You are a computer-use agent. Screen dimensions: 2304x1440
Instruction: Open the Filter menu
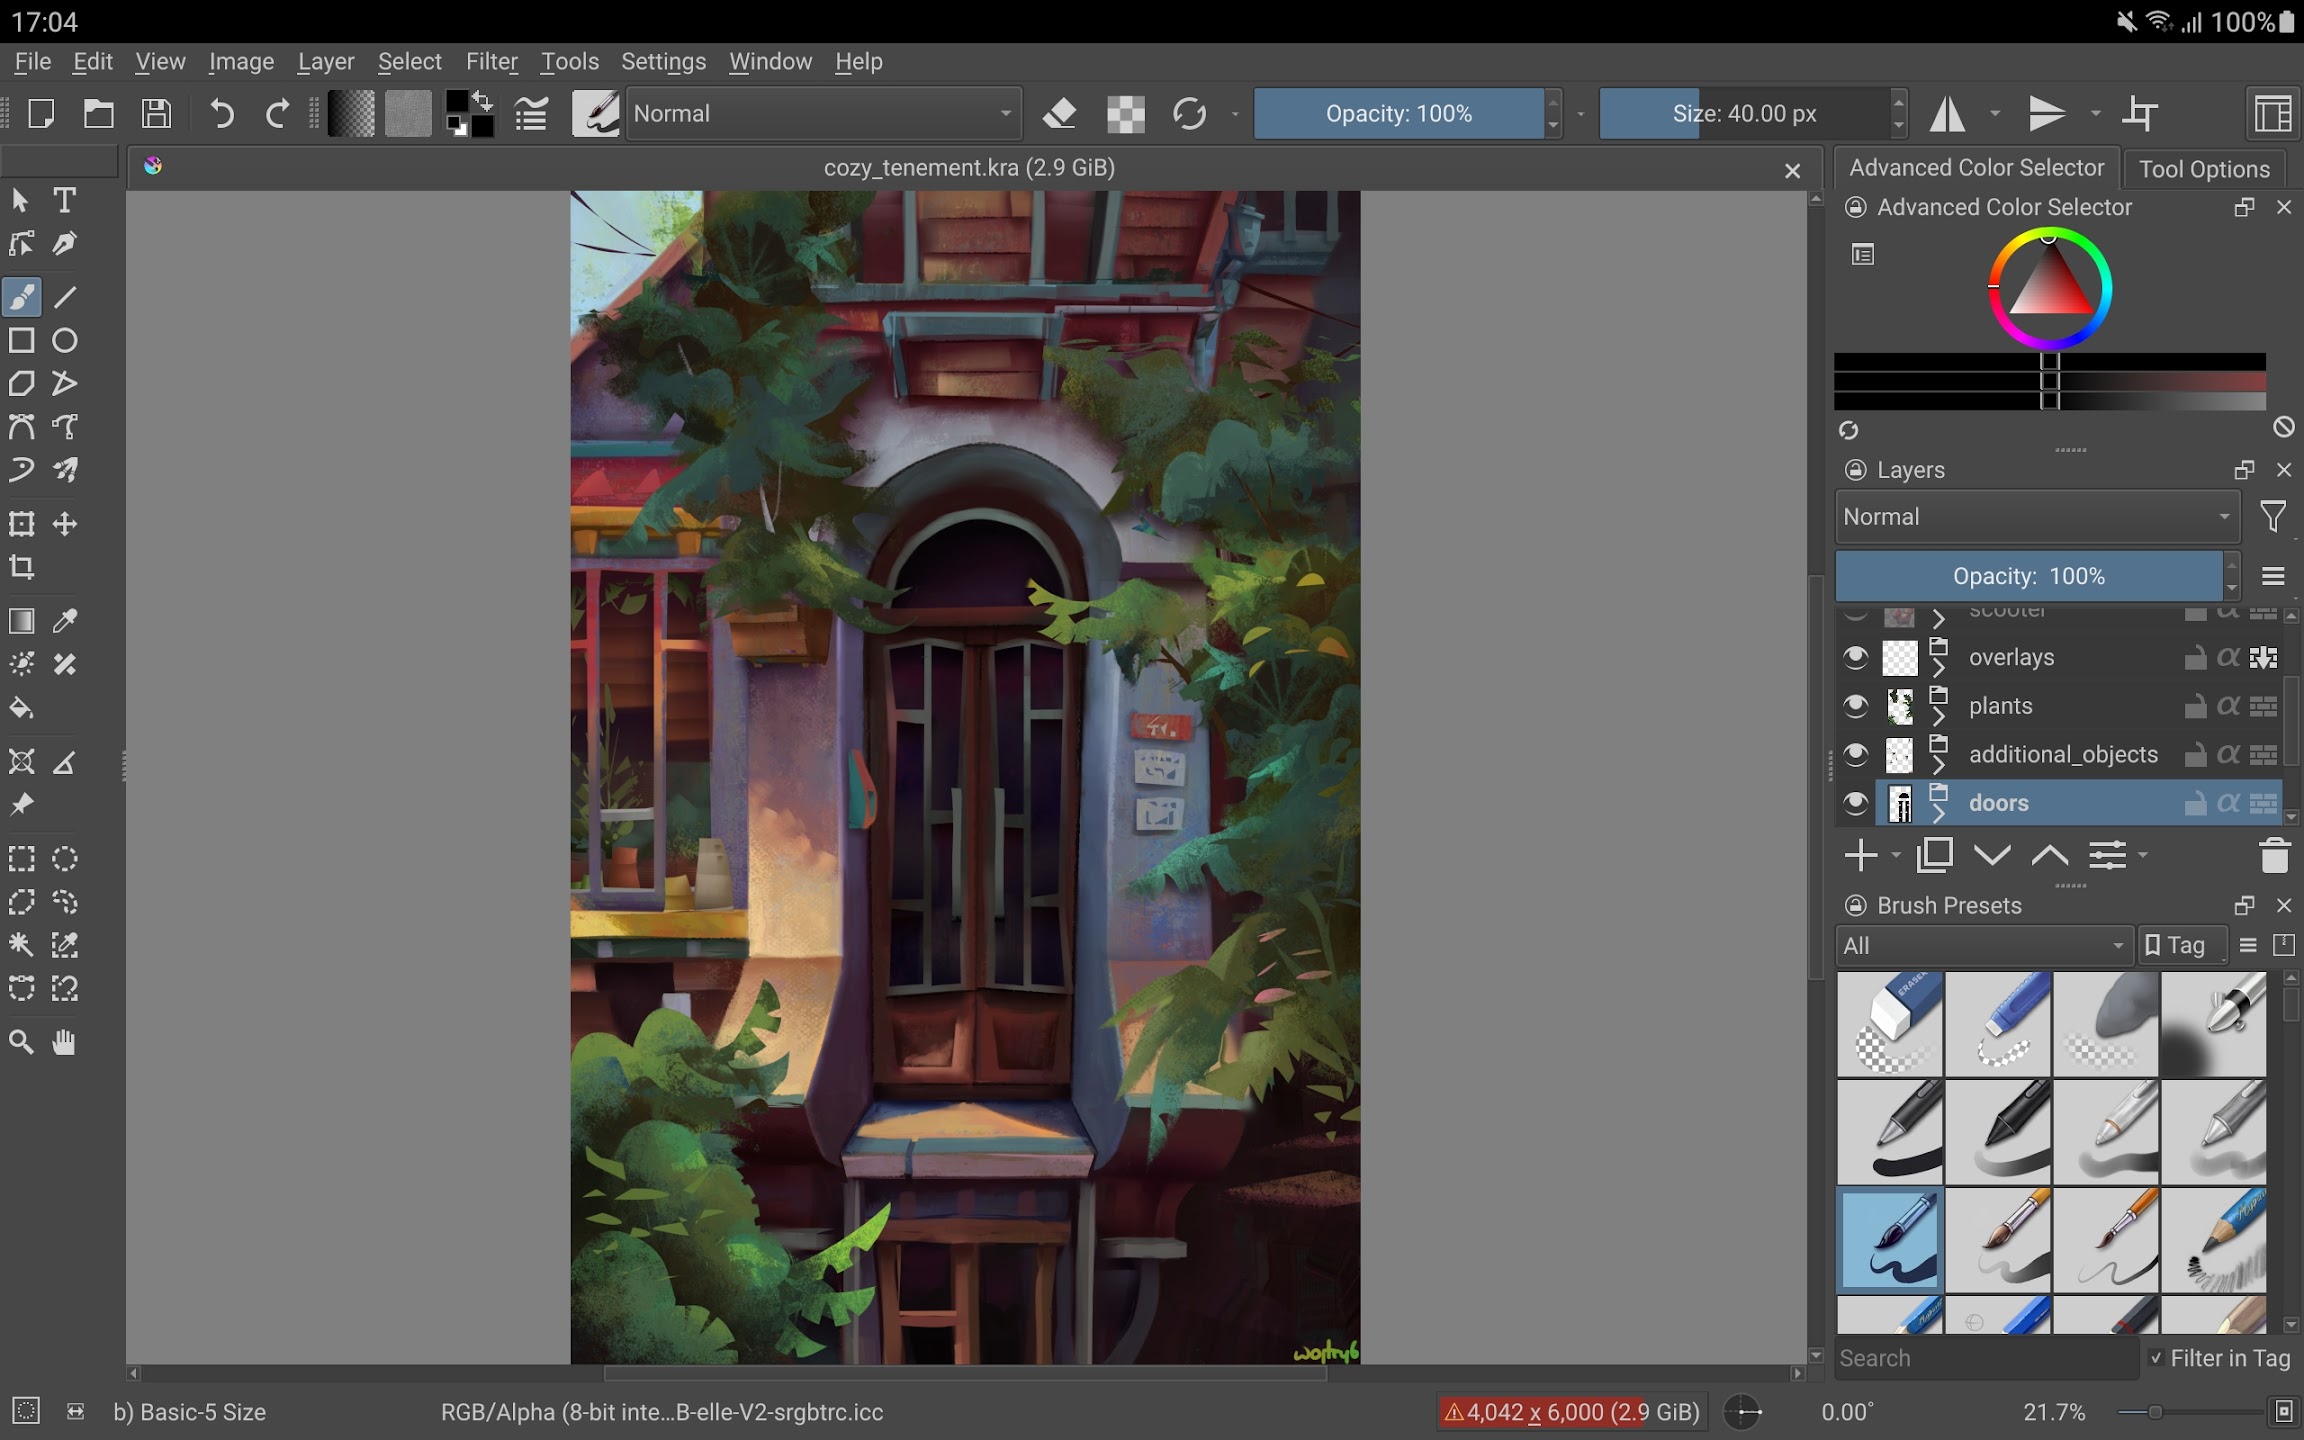[491, 61]
